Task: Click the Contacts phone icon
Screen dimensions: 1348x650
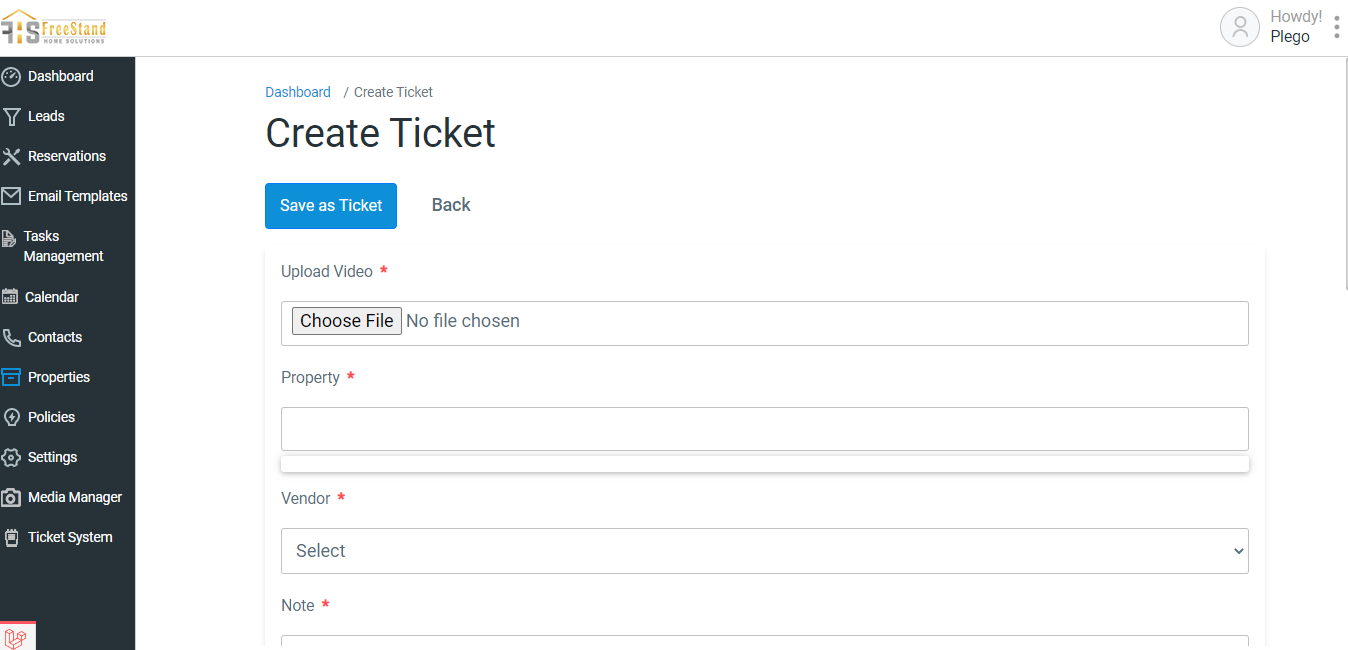Action: (x=11, y=337)
